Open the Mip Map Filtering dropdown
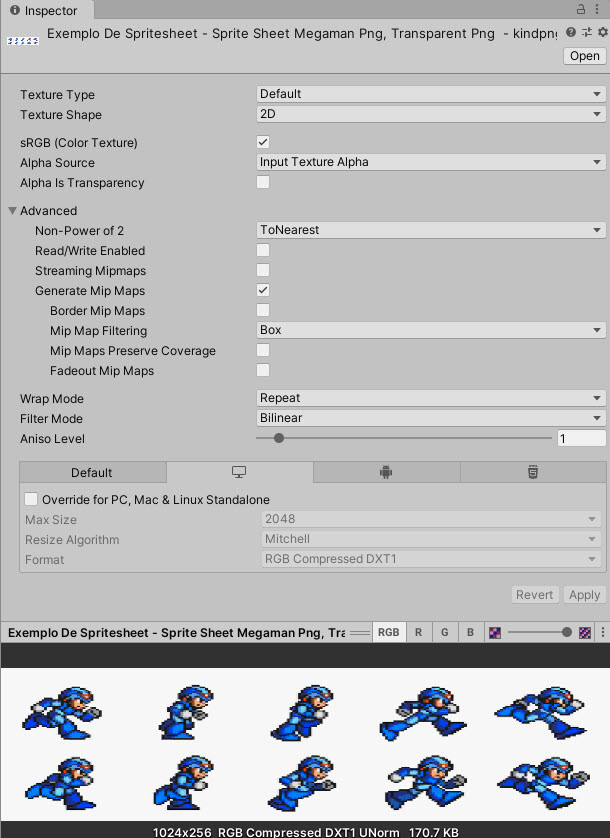This screenshot has width=610, height=838. (431, 330)
